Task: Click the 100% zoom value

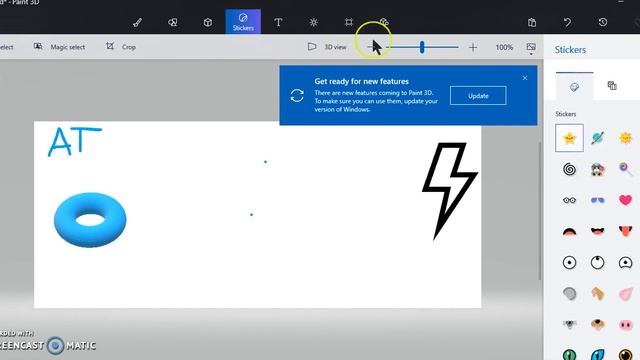Action: click(x=504, y=47)
